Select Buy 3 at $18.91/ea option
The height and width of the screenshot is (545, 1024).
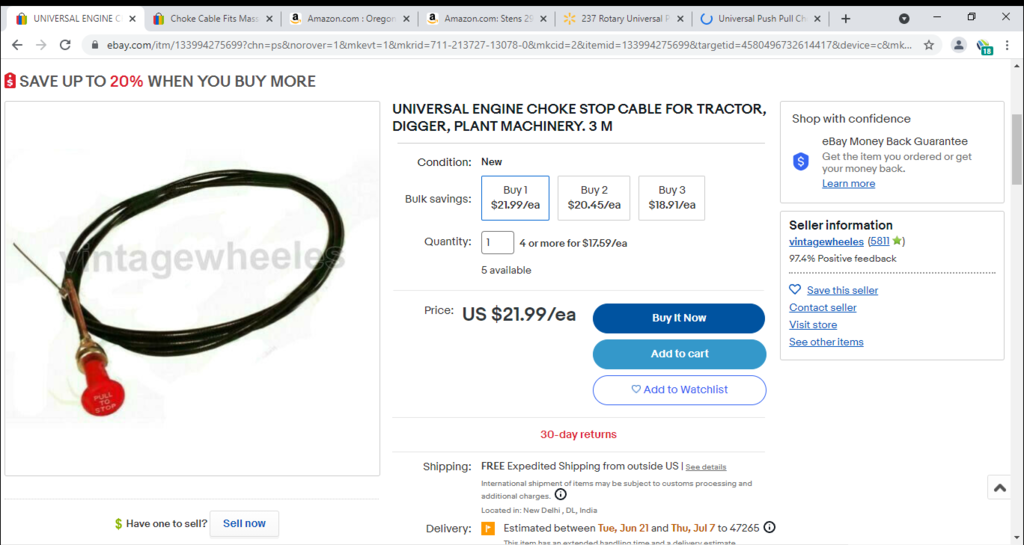tap(671, 198)
